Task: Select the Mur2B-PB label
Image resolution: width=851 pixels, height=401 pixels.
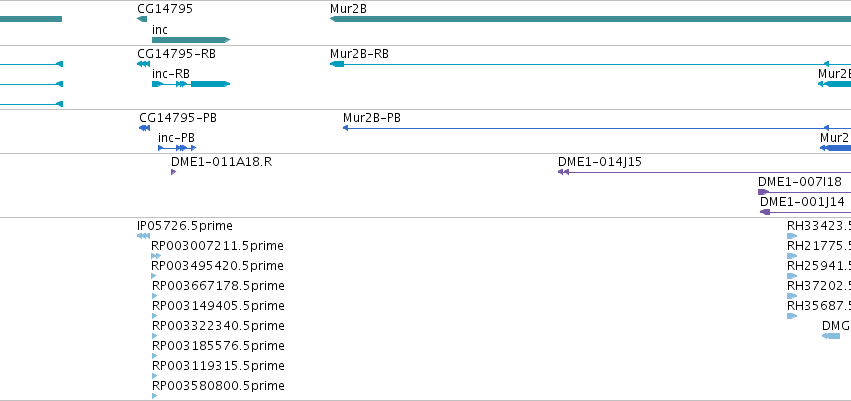Action: [372, 118]
